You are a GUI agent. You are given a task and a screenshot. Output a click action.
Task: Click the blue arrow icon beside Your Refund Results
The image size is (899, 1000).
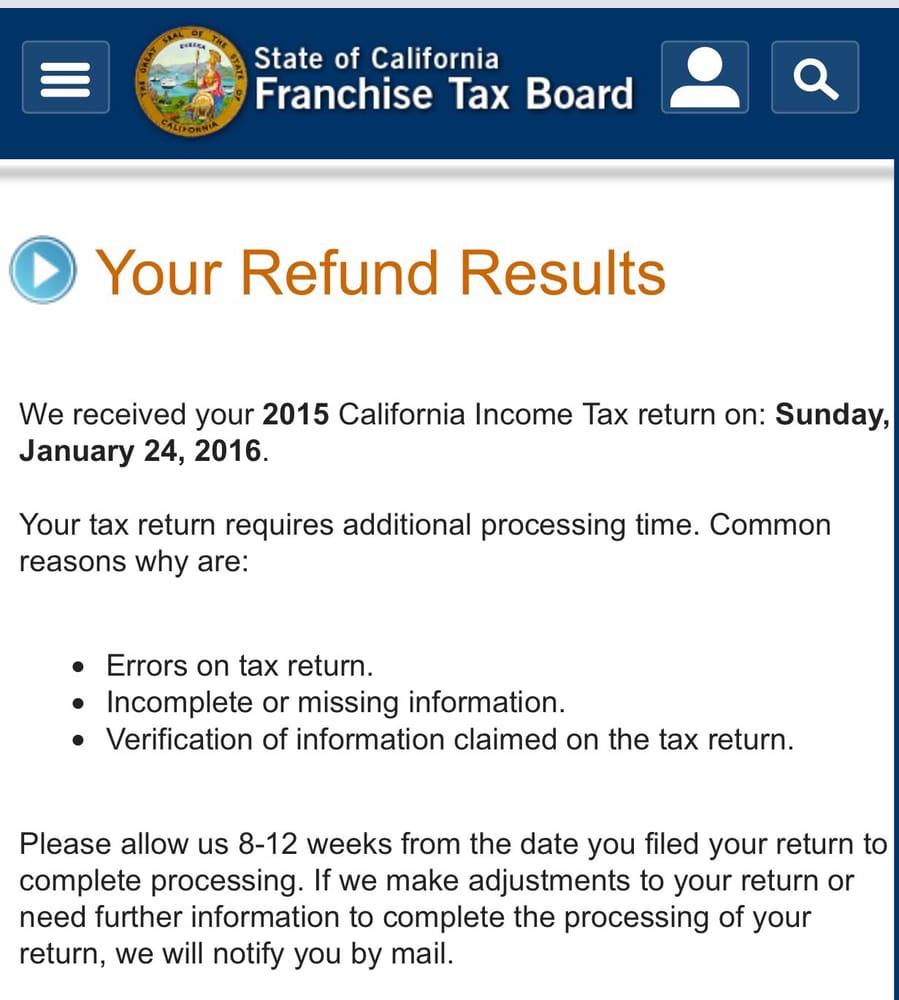point(43,270)
